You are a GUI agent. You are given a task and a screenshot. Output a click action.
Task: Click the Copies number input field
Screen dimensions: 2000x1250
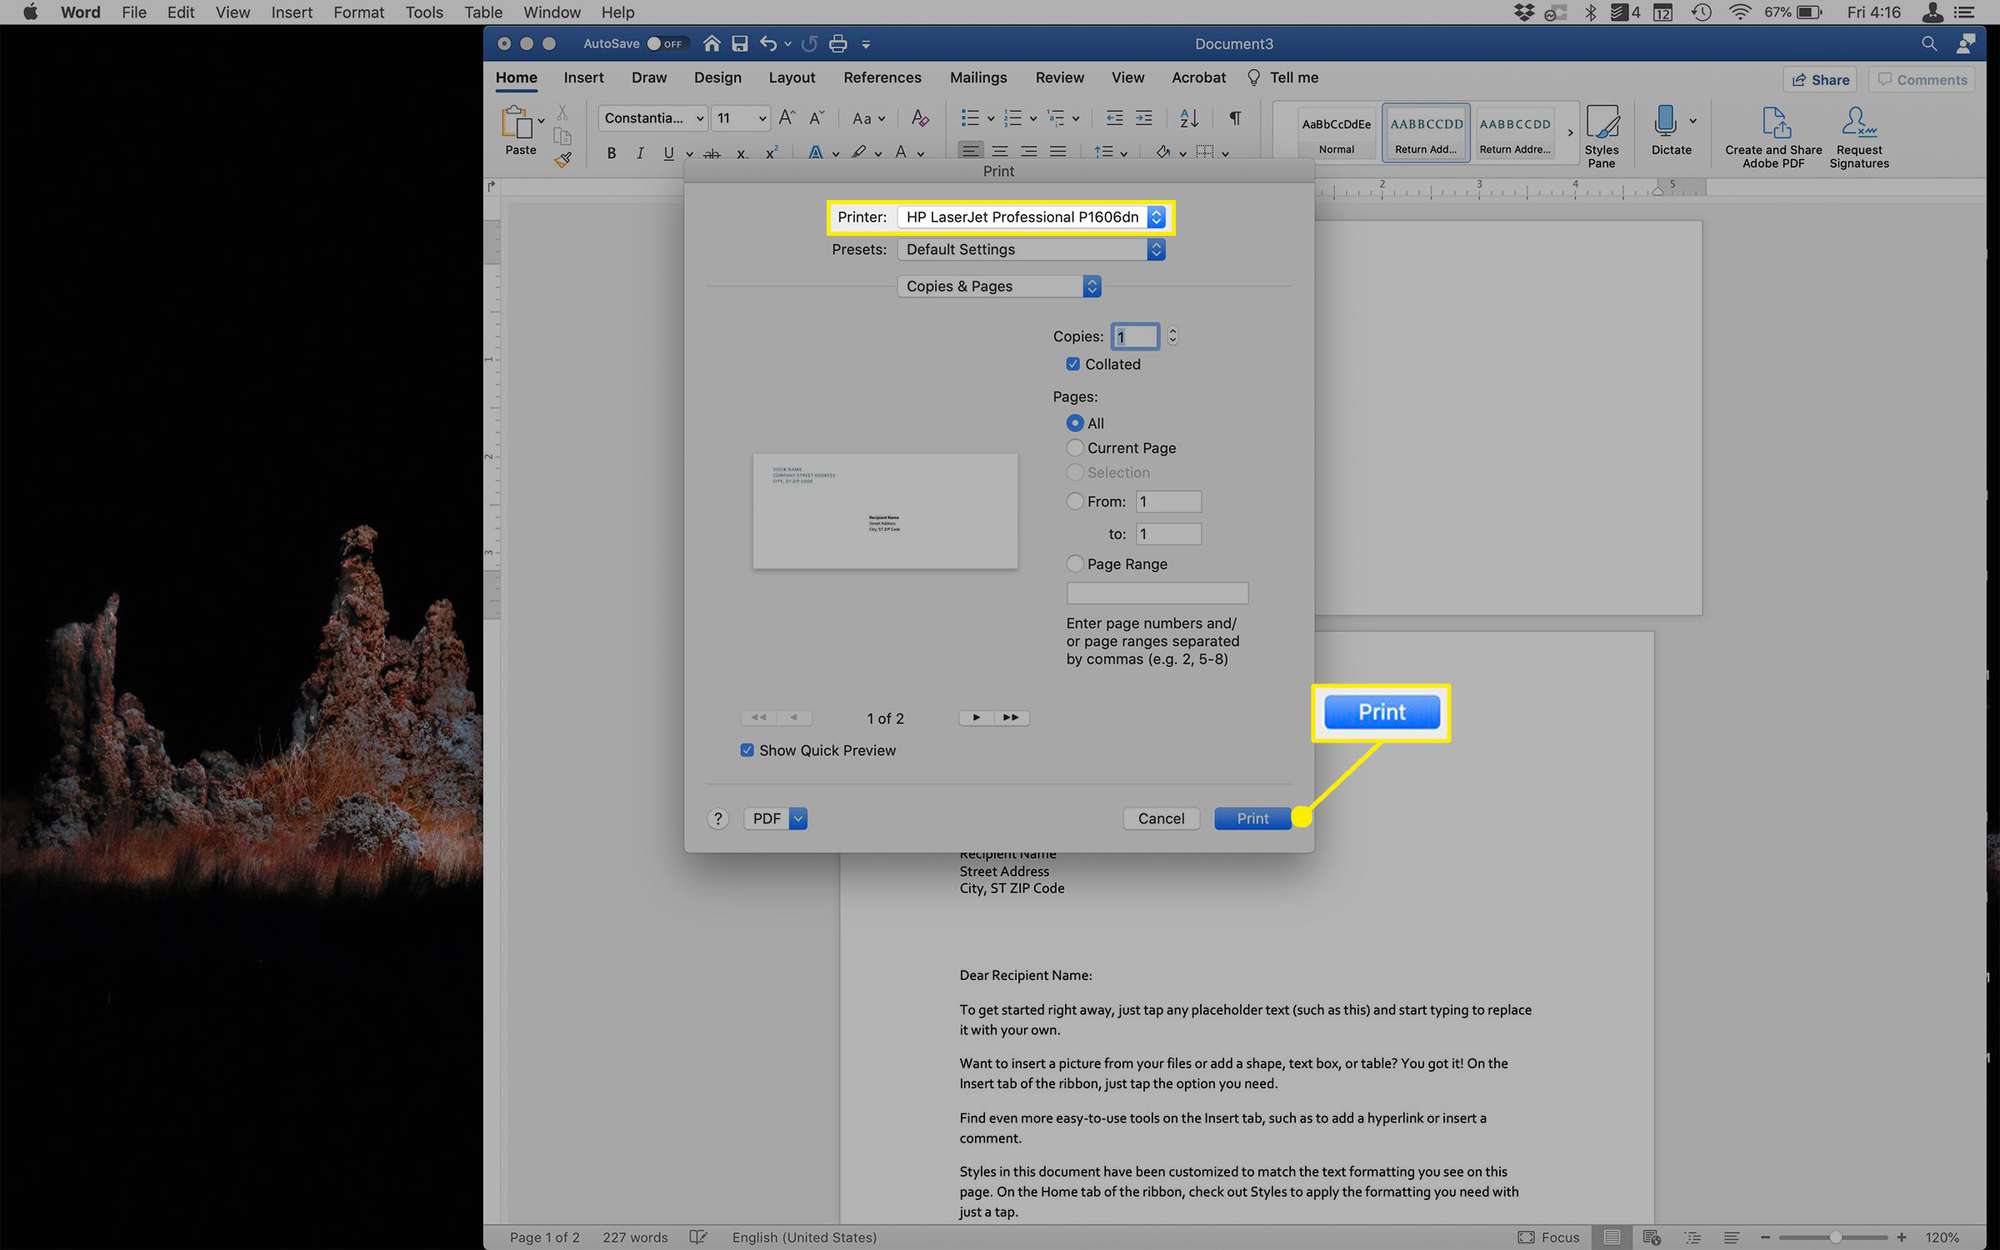[x=1135, y=334]
